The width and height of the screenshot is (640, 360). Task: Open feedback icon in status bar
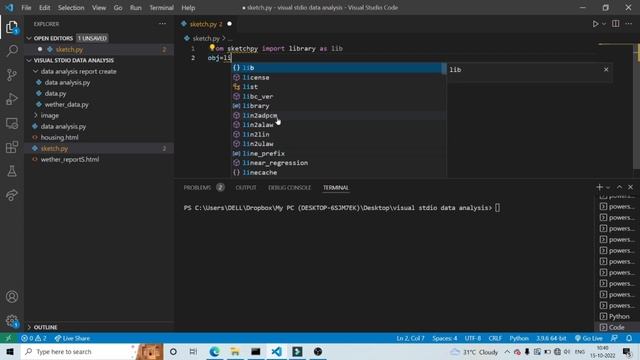pos(614,338)
